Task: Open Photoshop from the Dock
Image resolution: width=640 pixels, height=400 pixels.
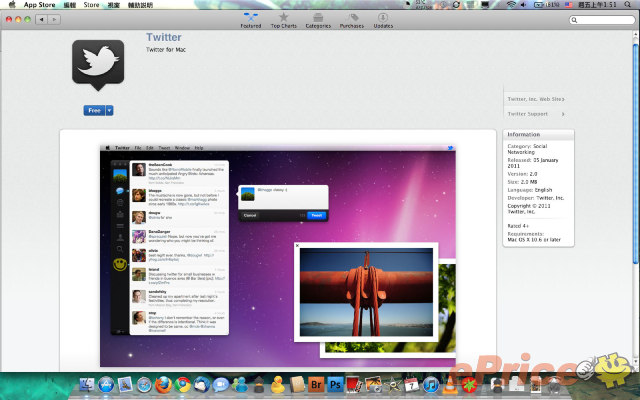Action: pos(335,384)
